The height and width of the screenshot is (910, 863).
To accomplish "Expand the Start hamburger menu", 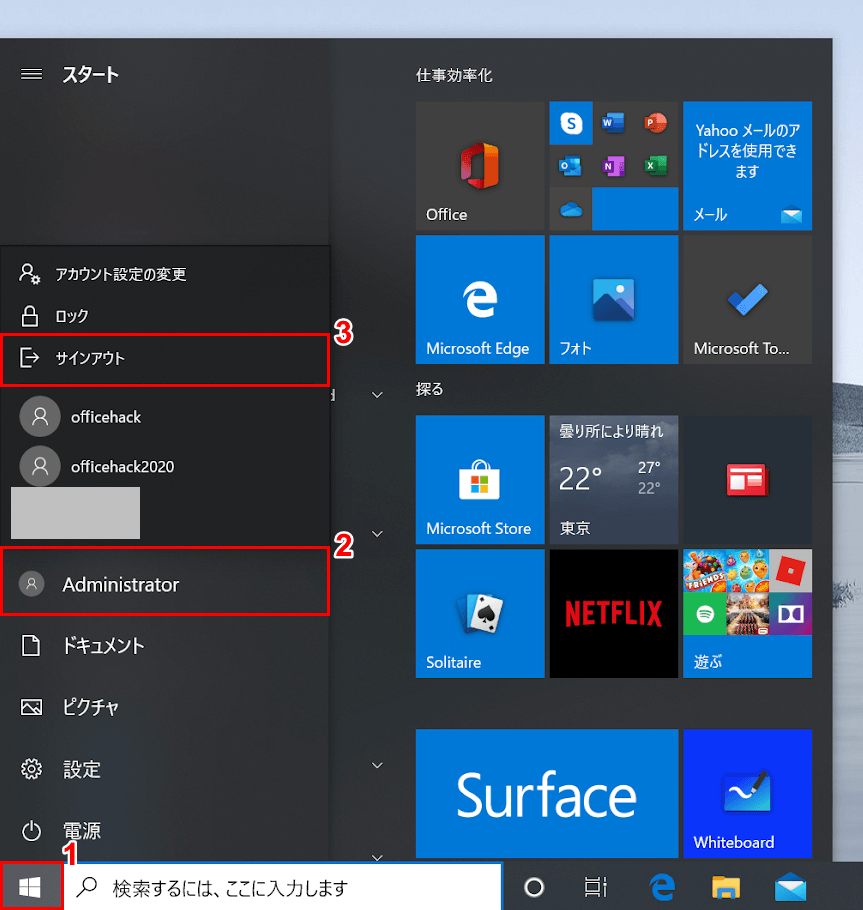I will [x=31, y=74].
